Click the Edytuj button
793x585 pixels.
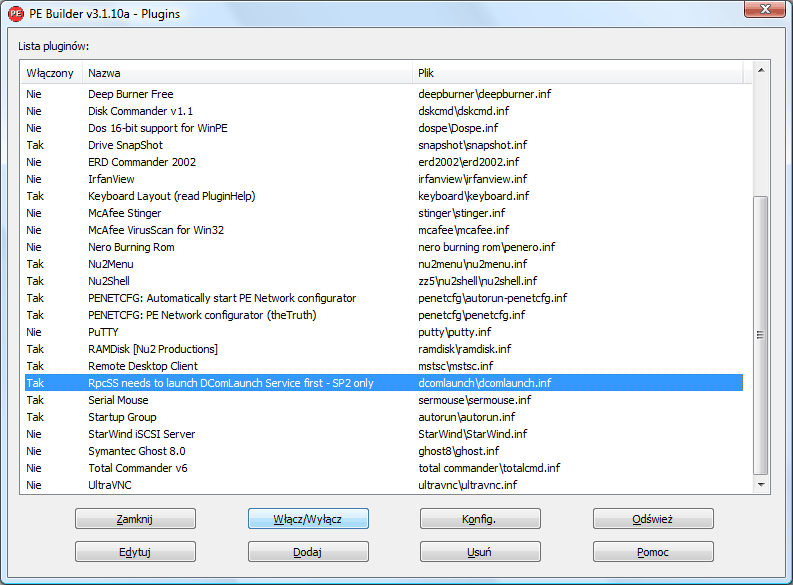pos(135,552)
